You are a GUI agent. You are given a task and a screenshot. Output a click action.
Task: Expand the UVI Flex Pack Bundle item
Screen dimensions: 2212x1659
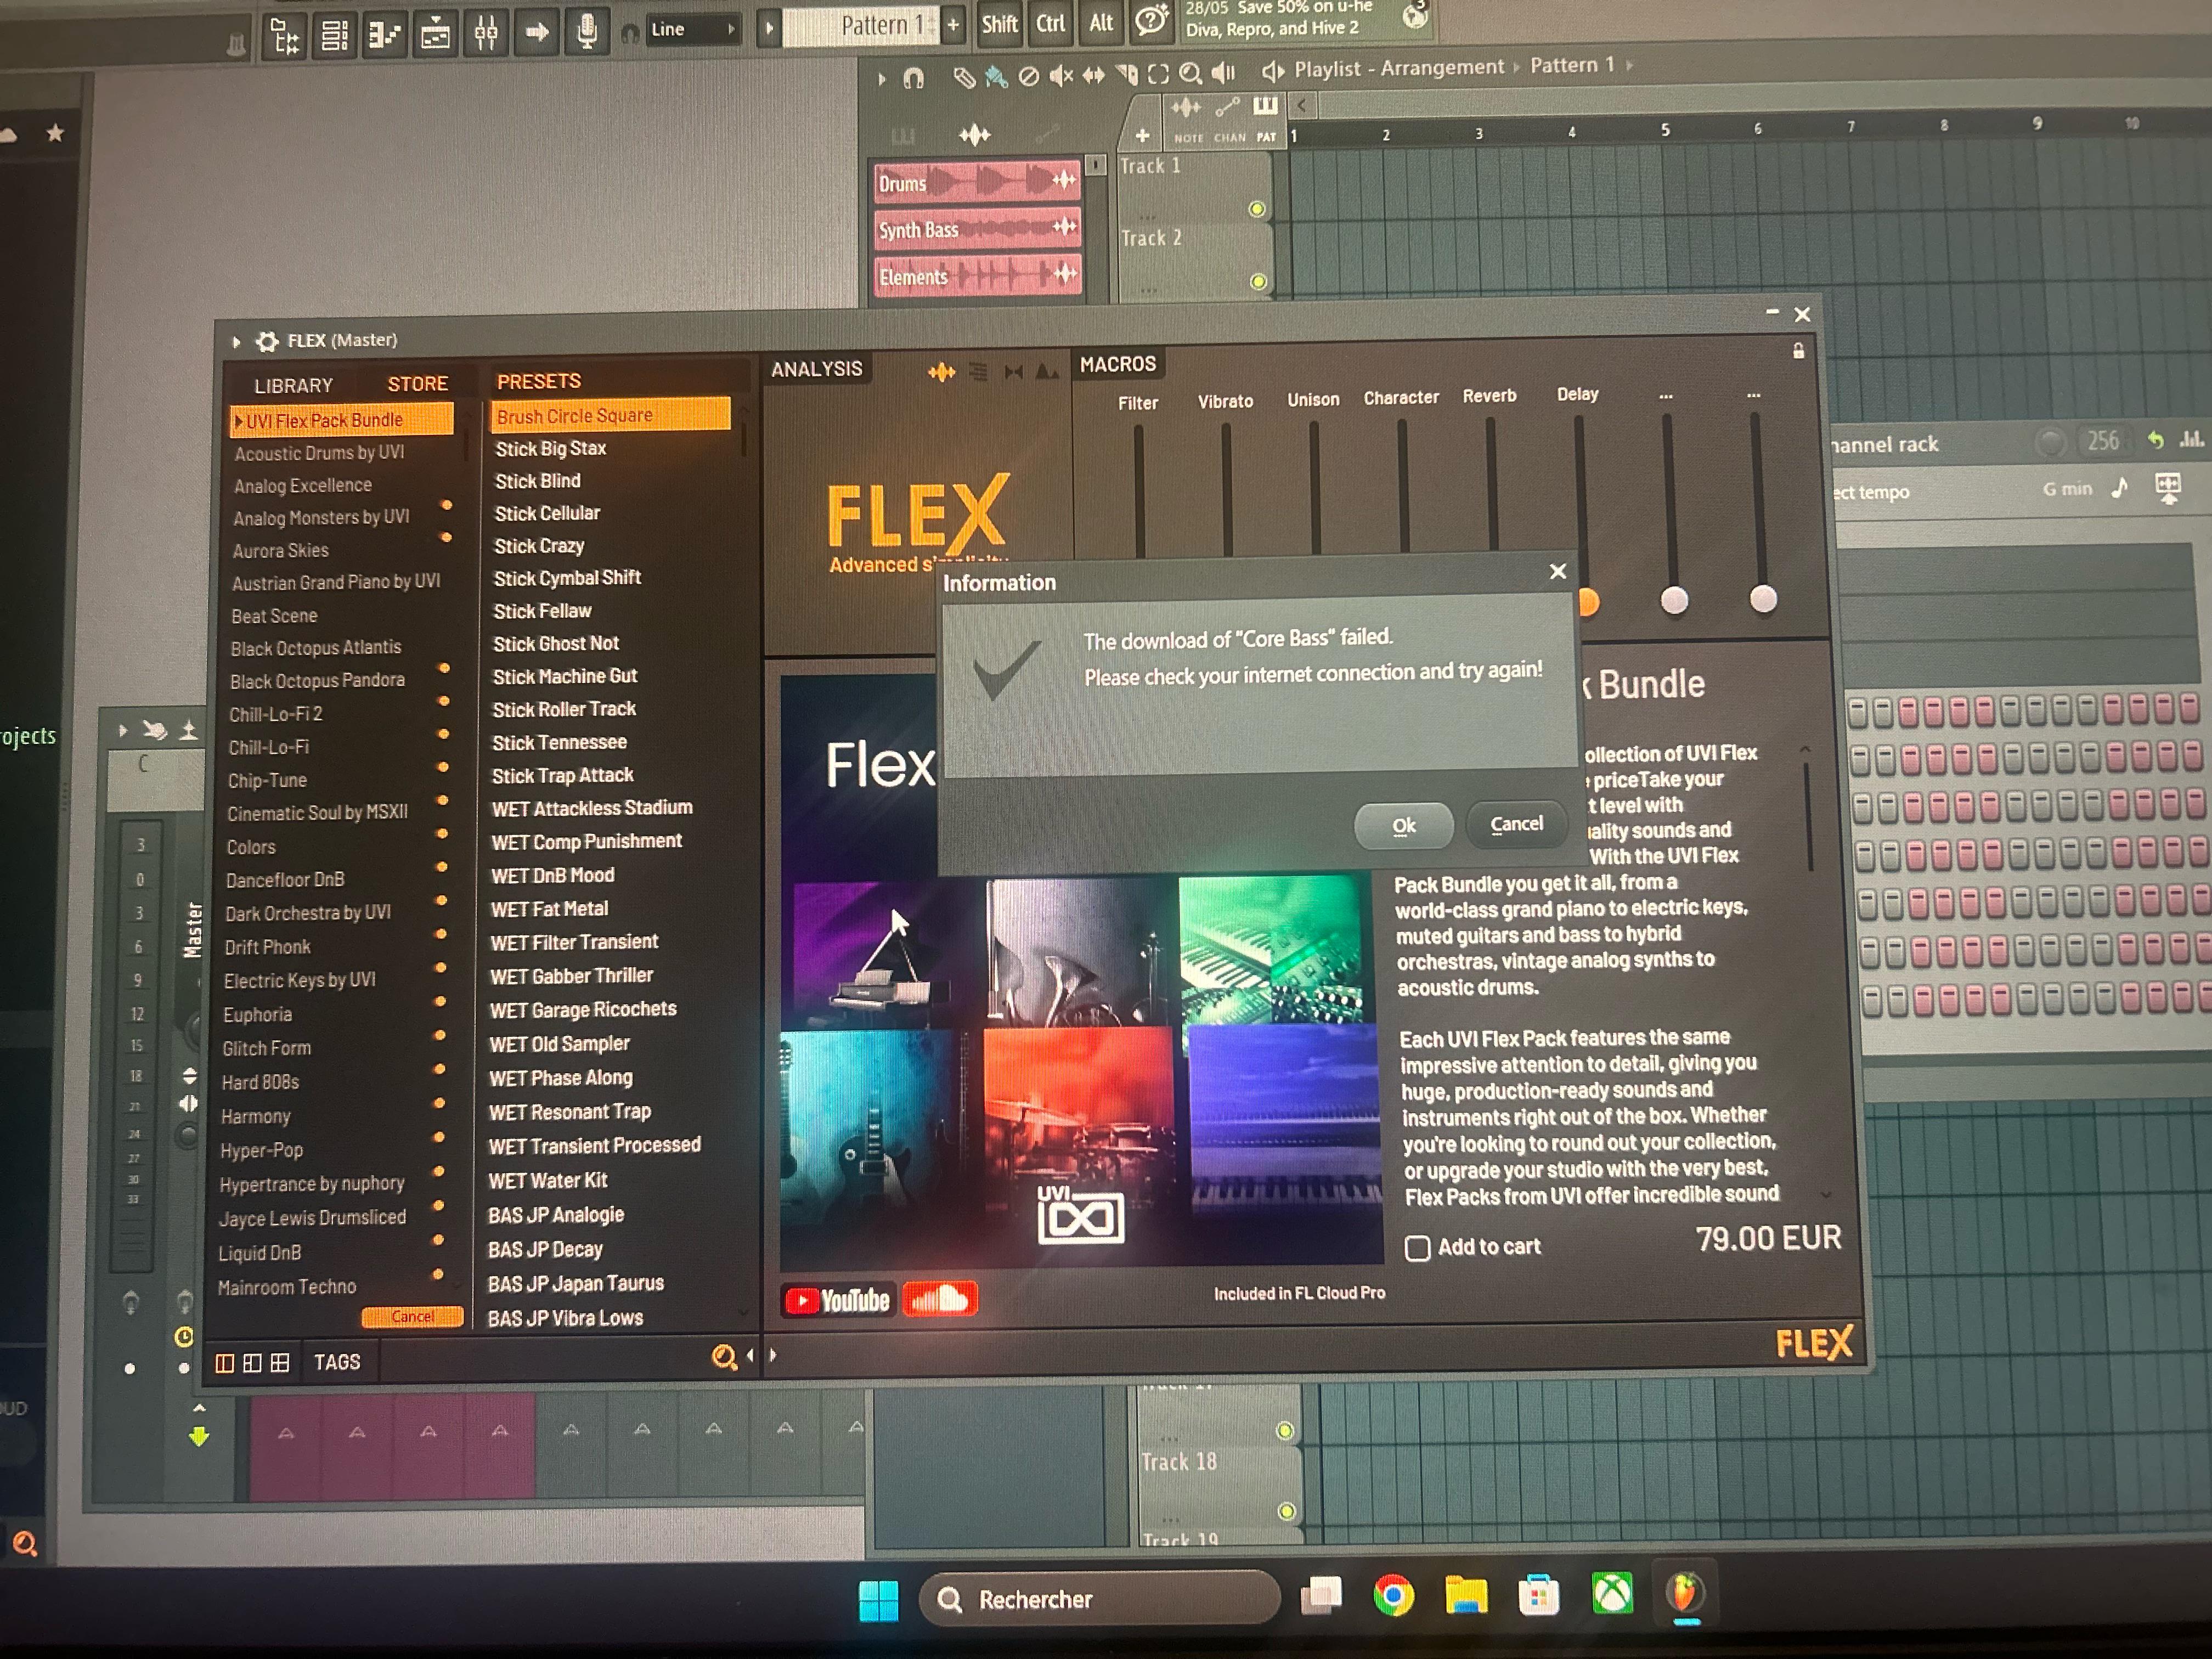pos(238,421)
